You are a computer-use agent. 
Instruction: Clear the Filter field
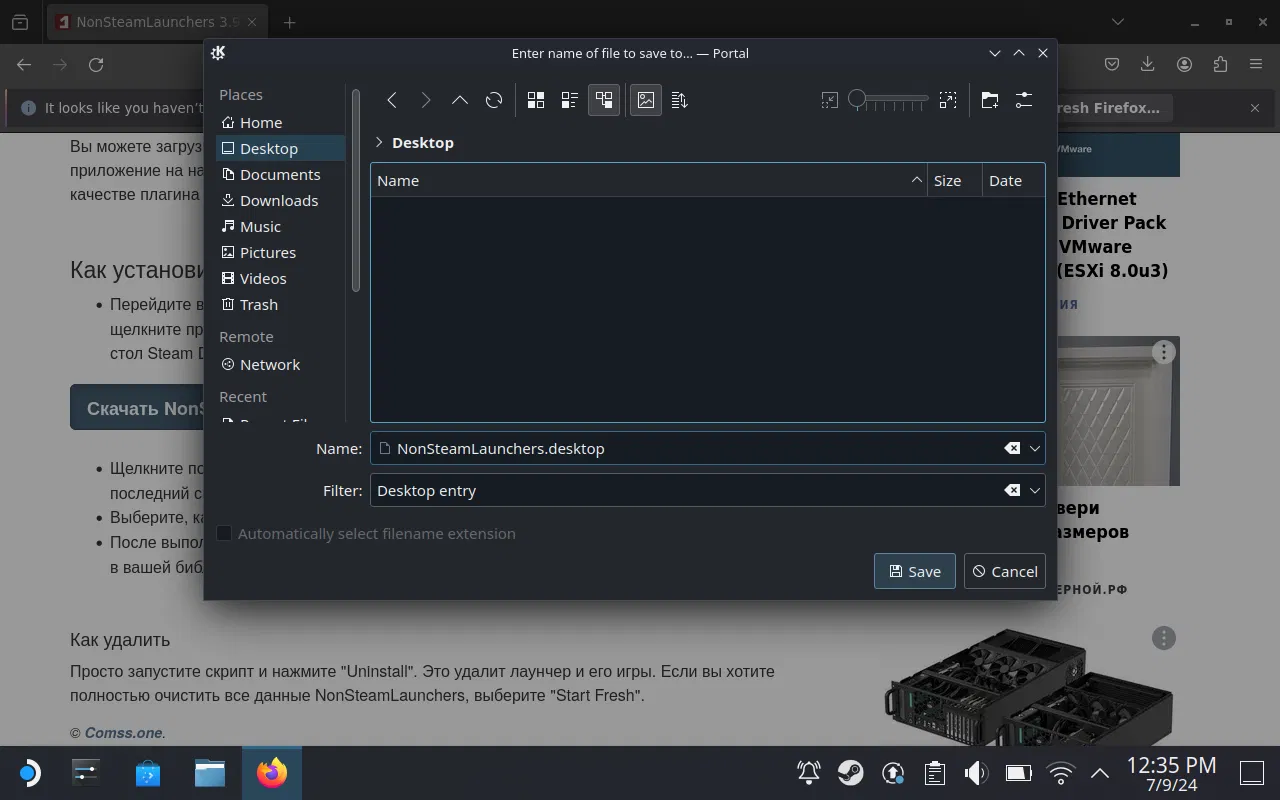(1012, 490)
